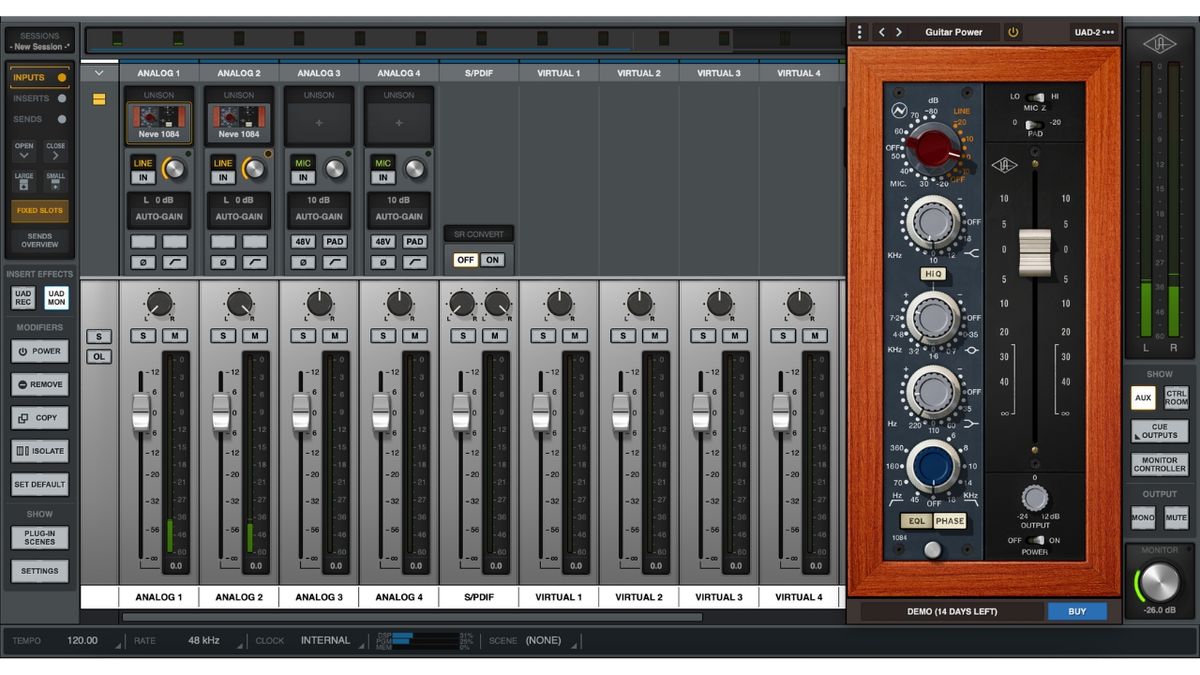Click plugin power icon next to Guitar Power

pos(1013,32)
